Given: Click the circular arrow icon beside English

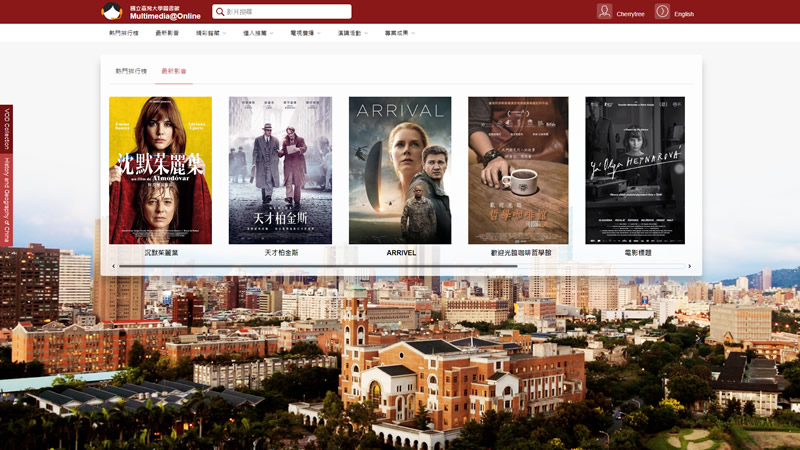Looking at the screenshot, I should point(662,11).
